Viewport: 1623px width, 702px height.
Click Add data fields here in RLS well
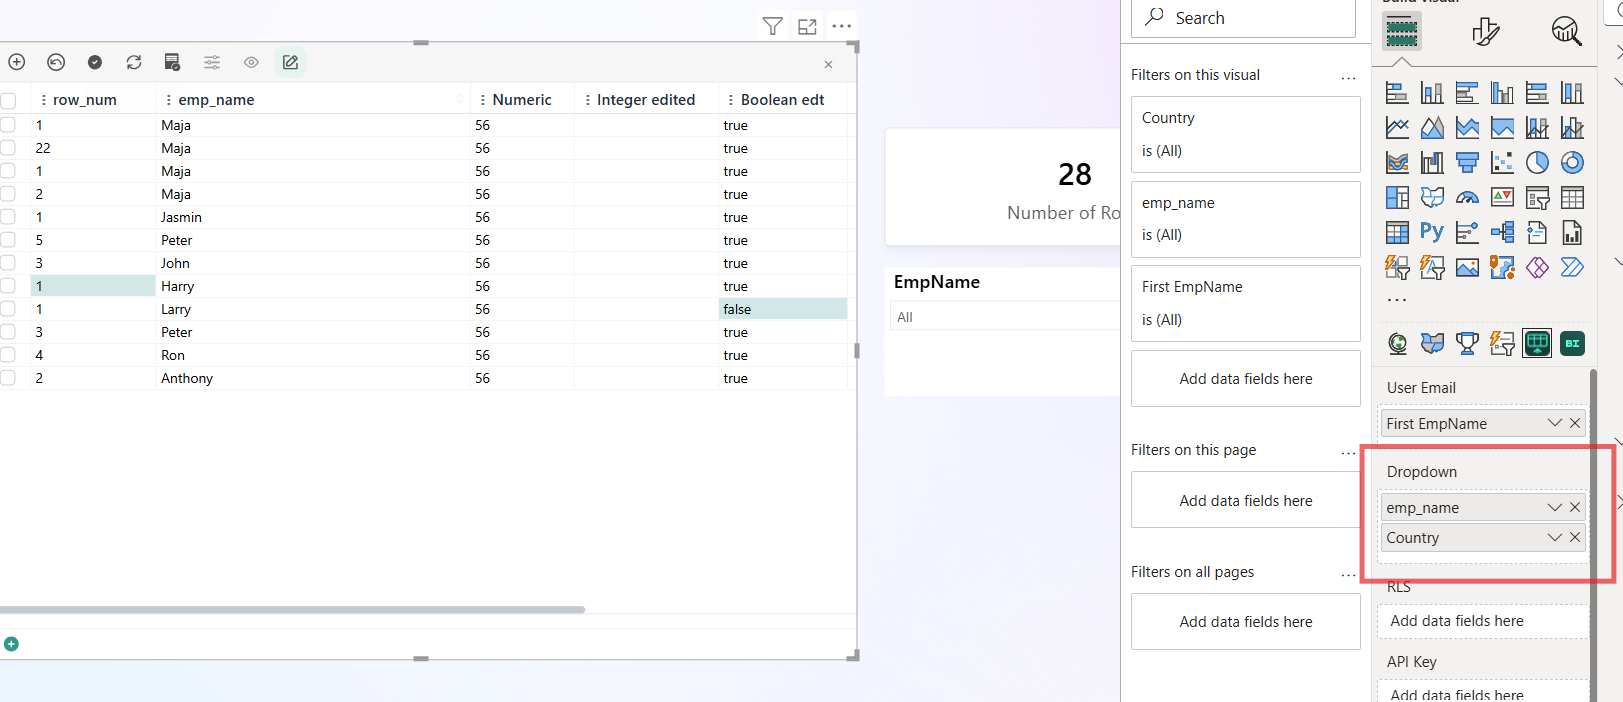pyautogui.click(x=1483, y=621)
